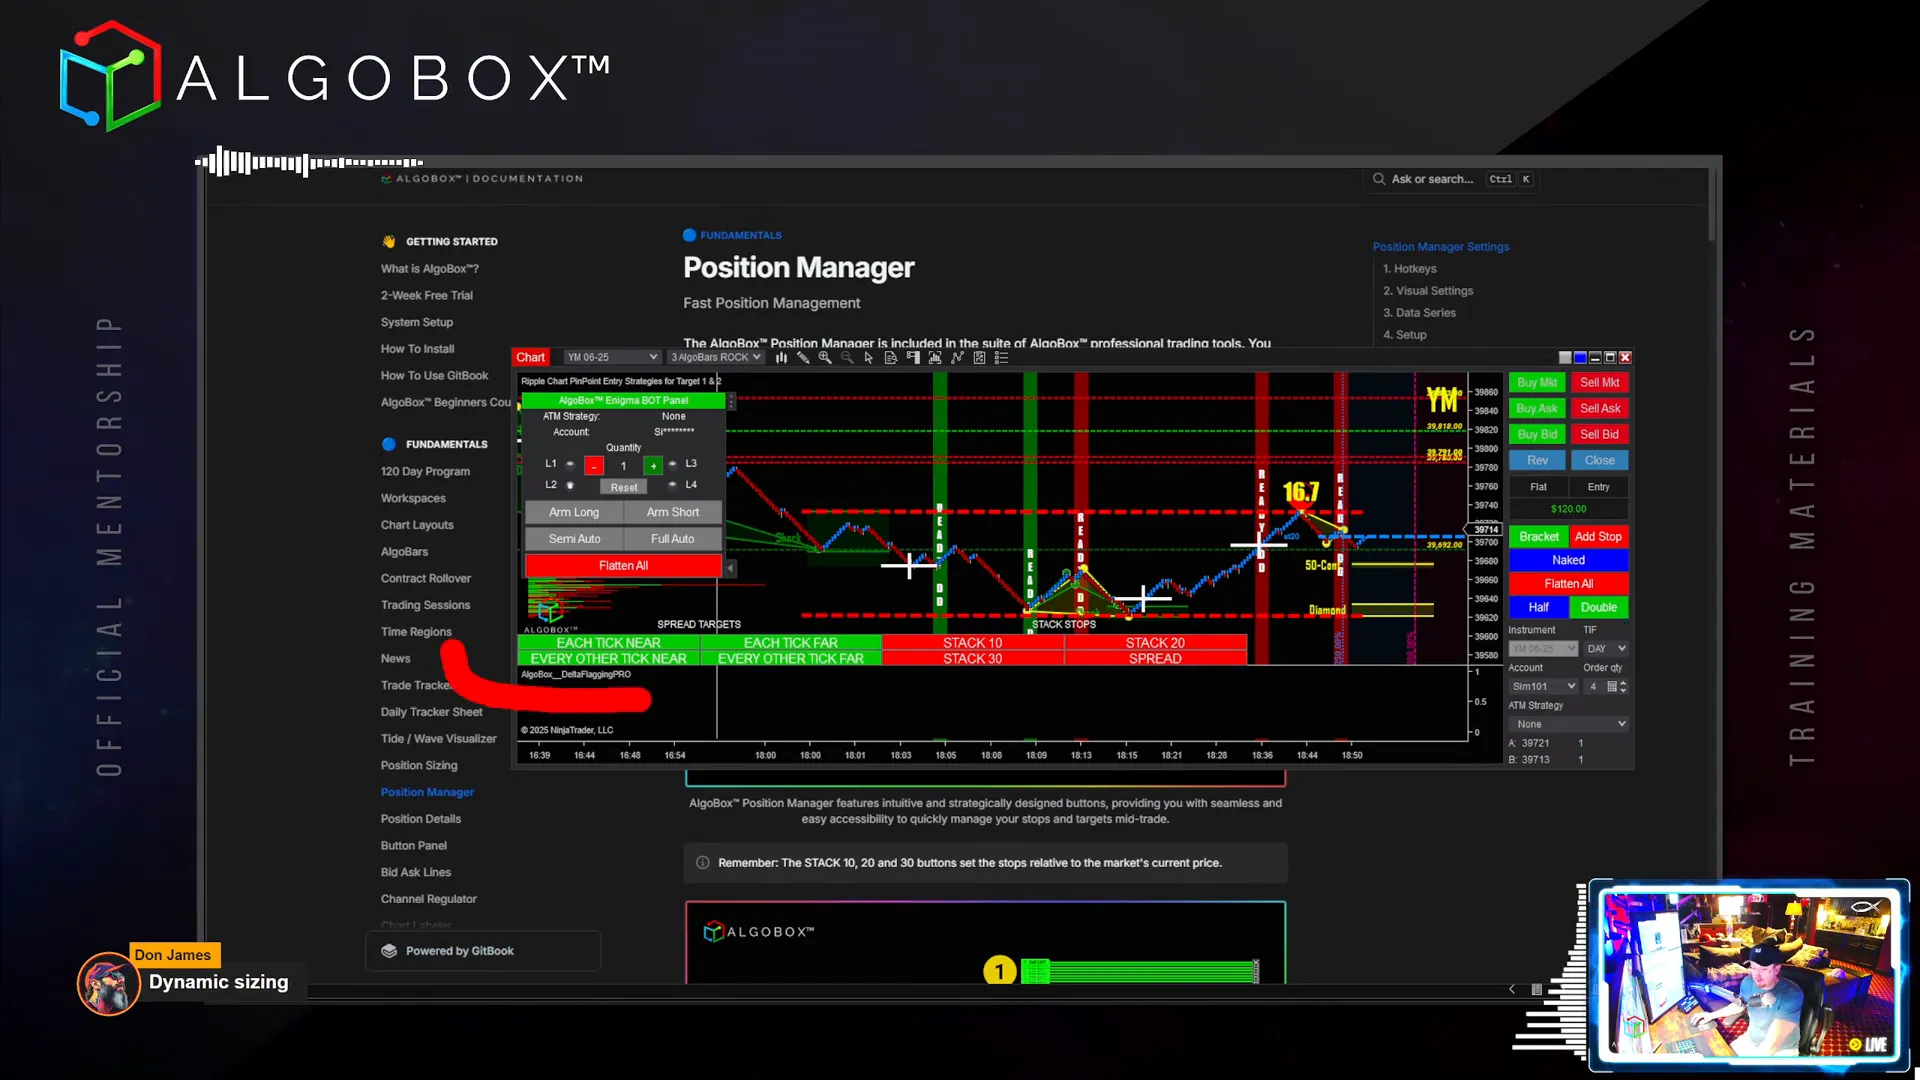
Task: Click the Semi Auto button
Action: pos(574,539)
